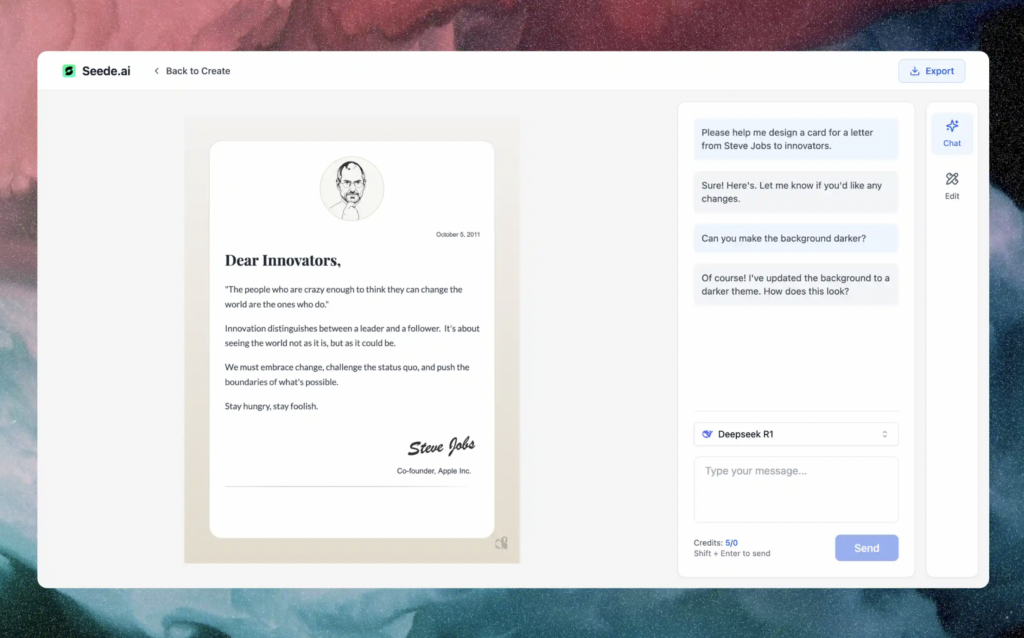The height and width of the screenshot is (638, 1024).
Task: Open the Edit tools icon in the sidebar
Action: (952, 180)
